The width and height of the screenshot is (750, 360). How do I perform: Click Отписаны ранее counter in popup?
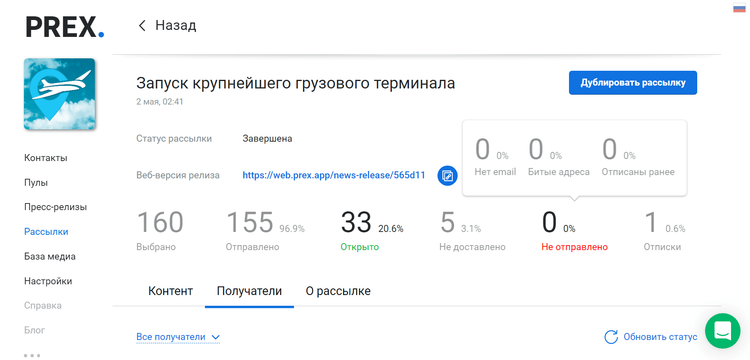coord(638,156)
